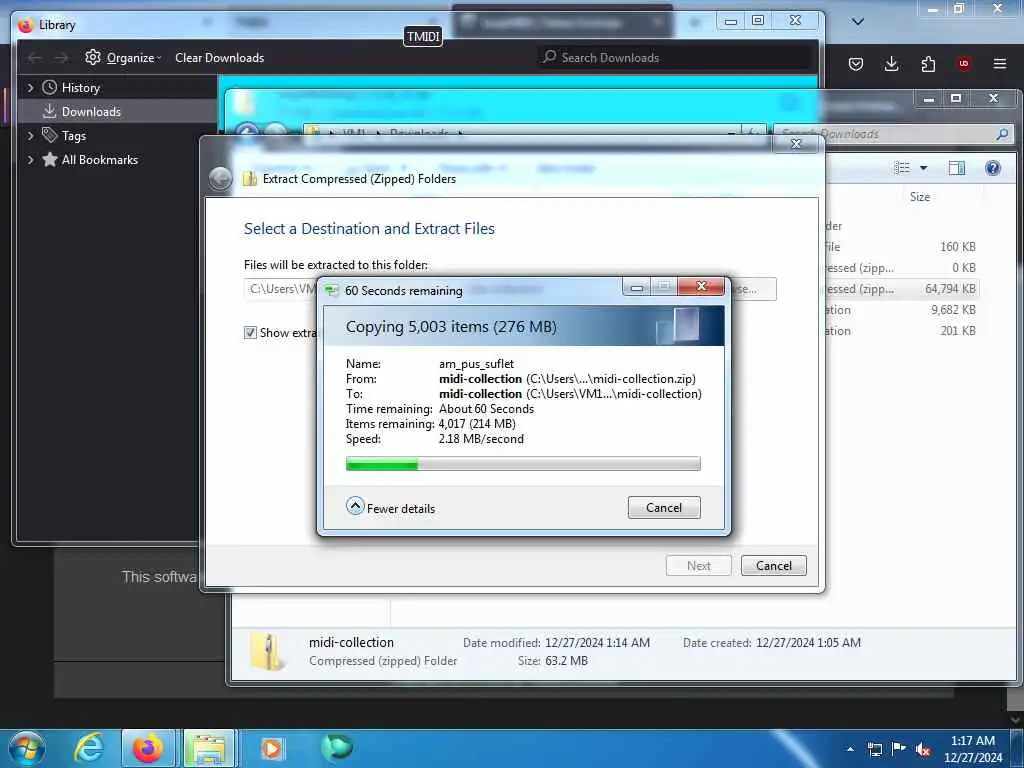Click forward arrow in Library toolbar
The width and height of the screenshot is (1024, 768).
(61, 57)
